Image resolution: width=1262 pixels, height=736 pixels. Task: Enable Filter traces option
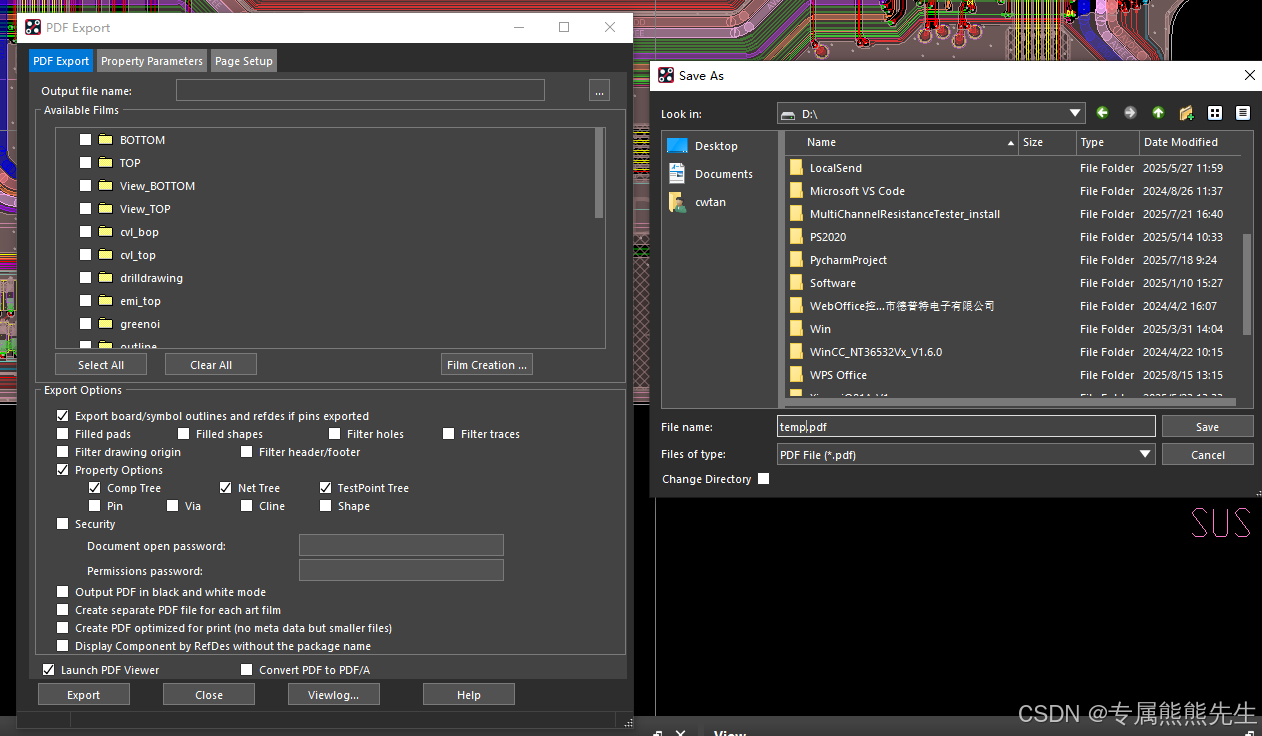449,434
